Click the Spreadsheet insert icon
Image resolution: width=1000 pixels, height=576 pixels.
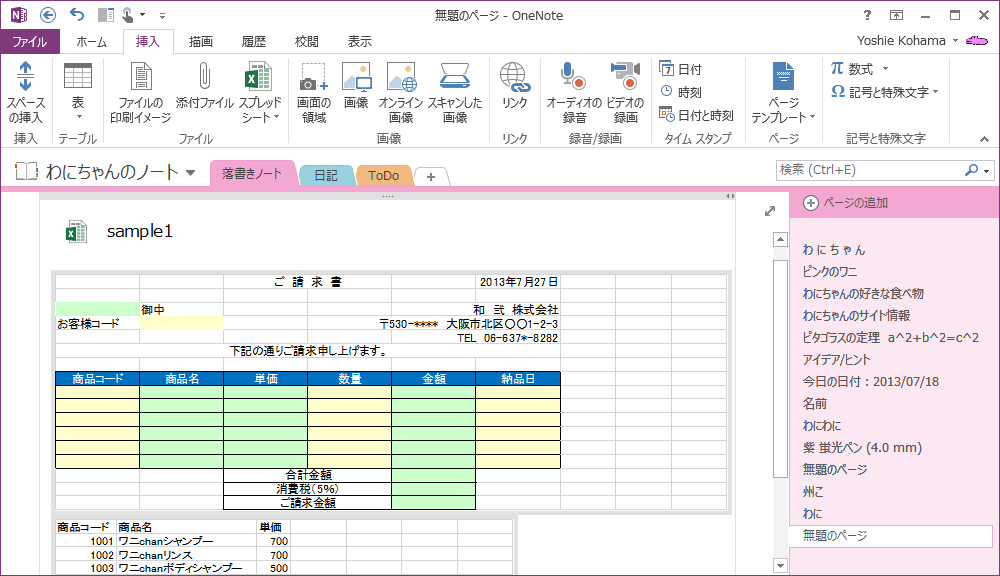coord(258,77)
